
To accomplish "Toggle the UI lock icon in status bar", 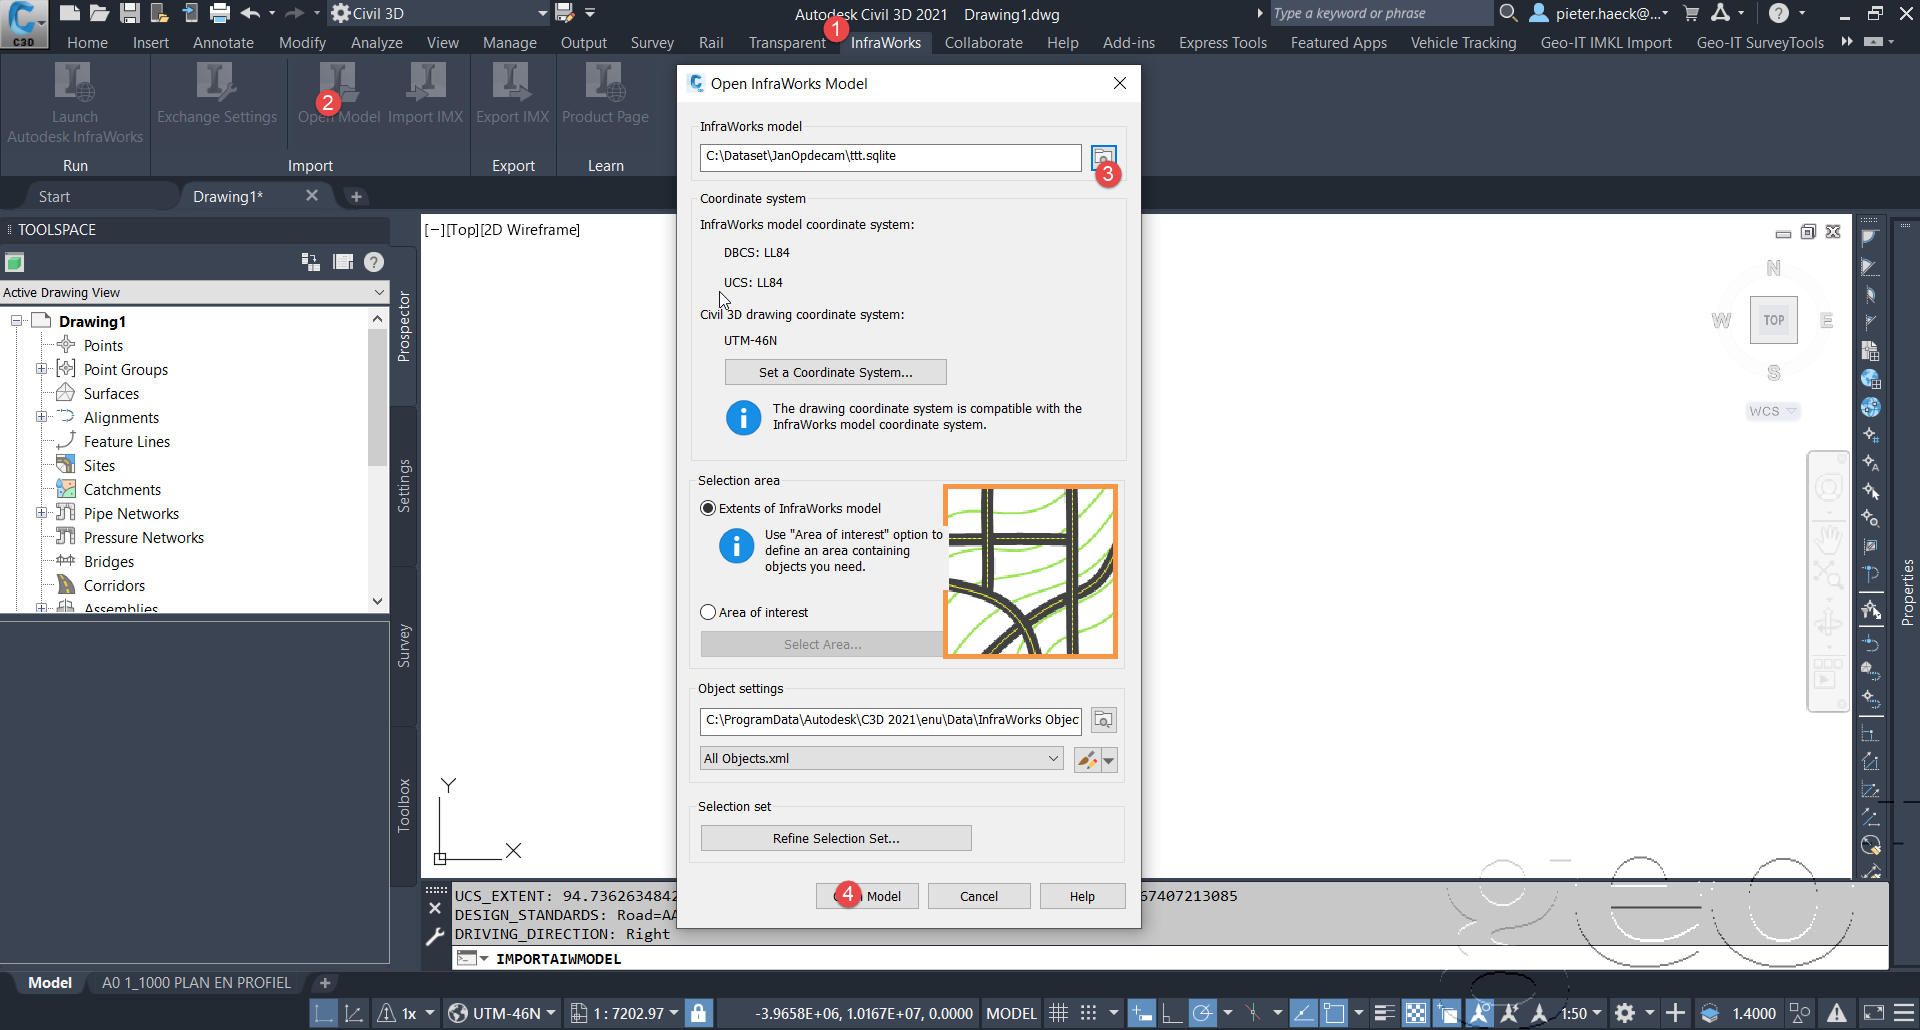I will tap(698, 1013).
